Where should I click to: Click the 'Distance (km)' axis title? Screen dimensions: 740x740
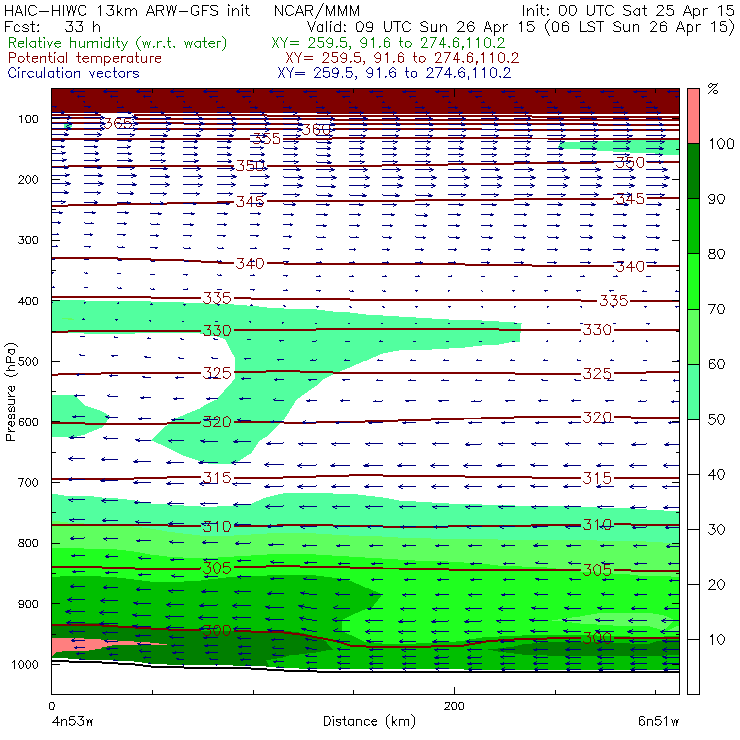click(369, 721)
